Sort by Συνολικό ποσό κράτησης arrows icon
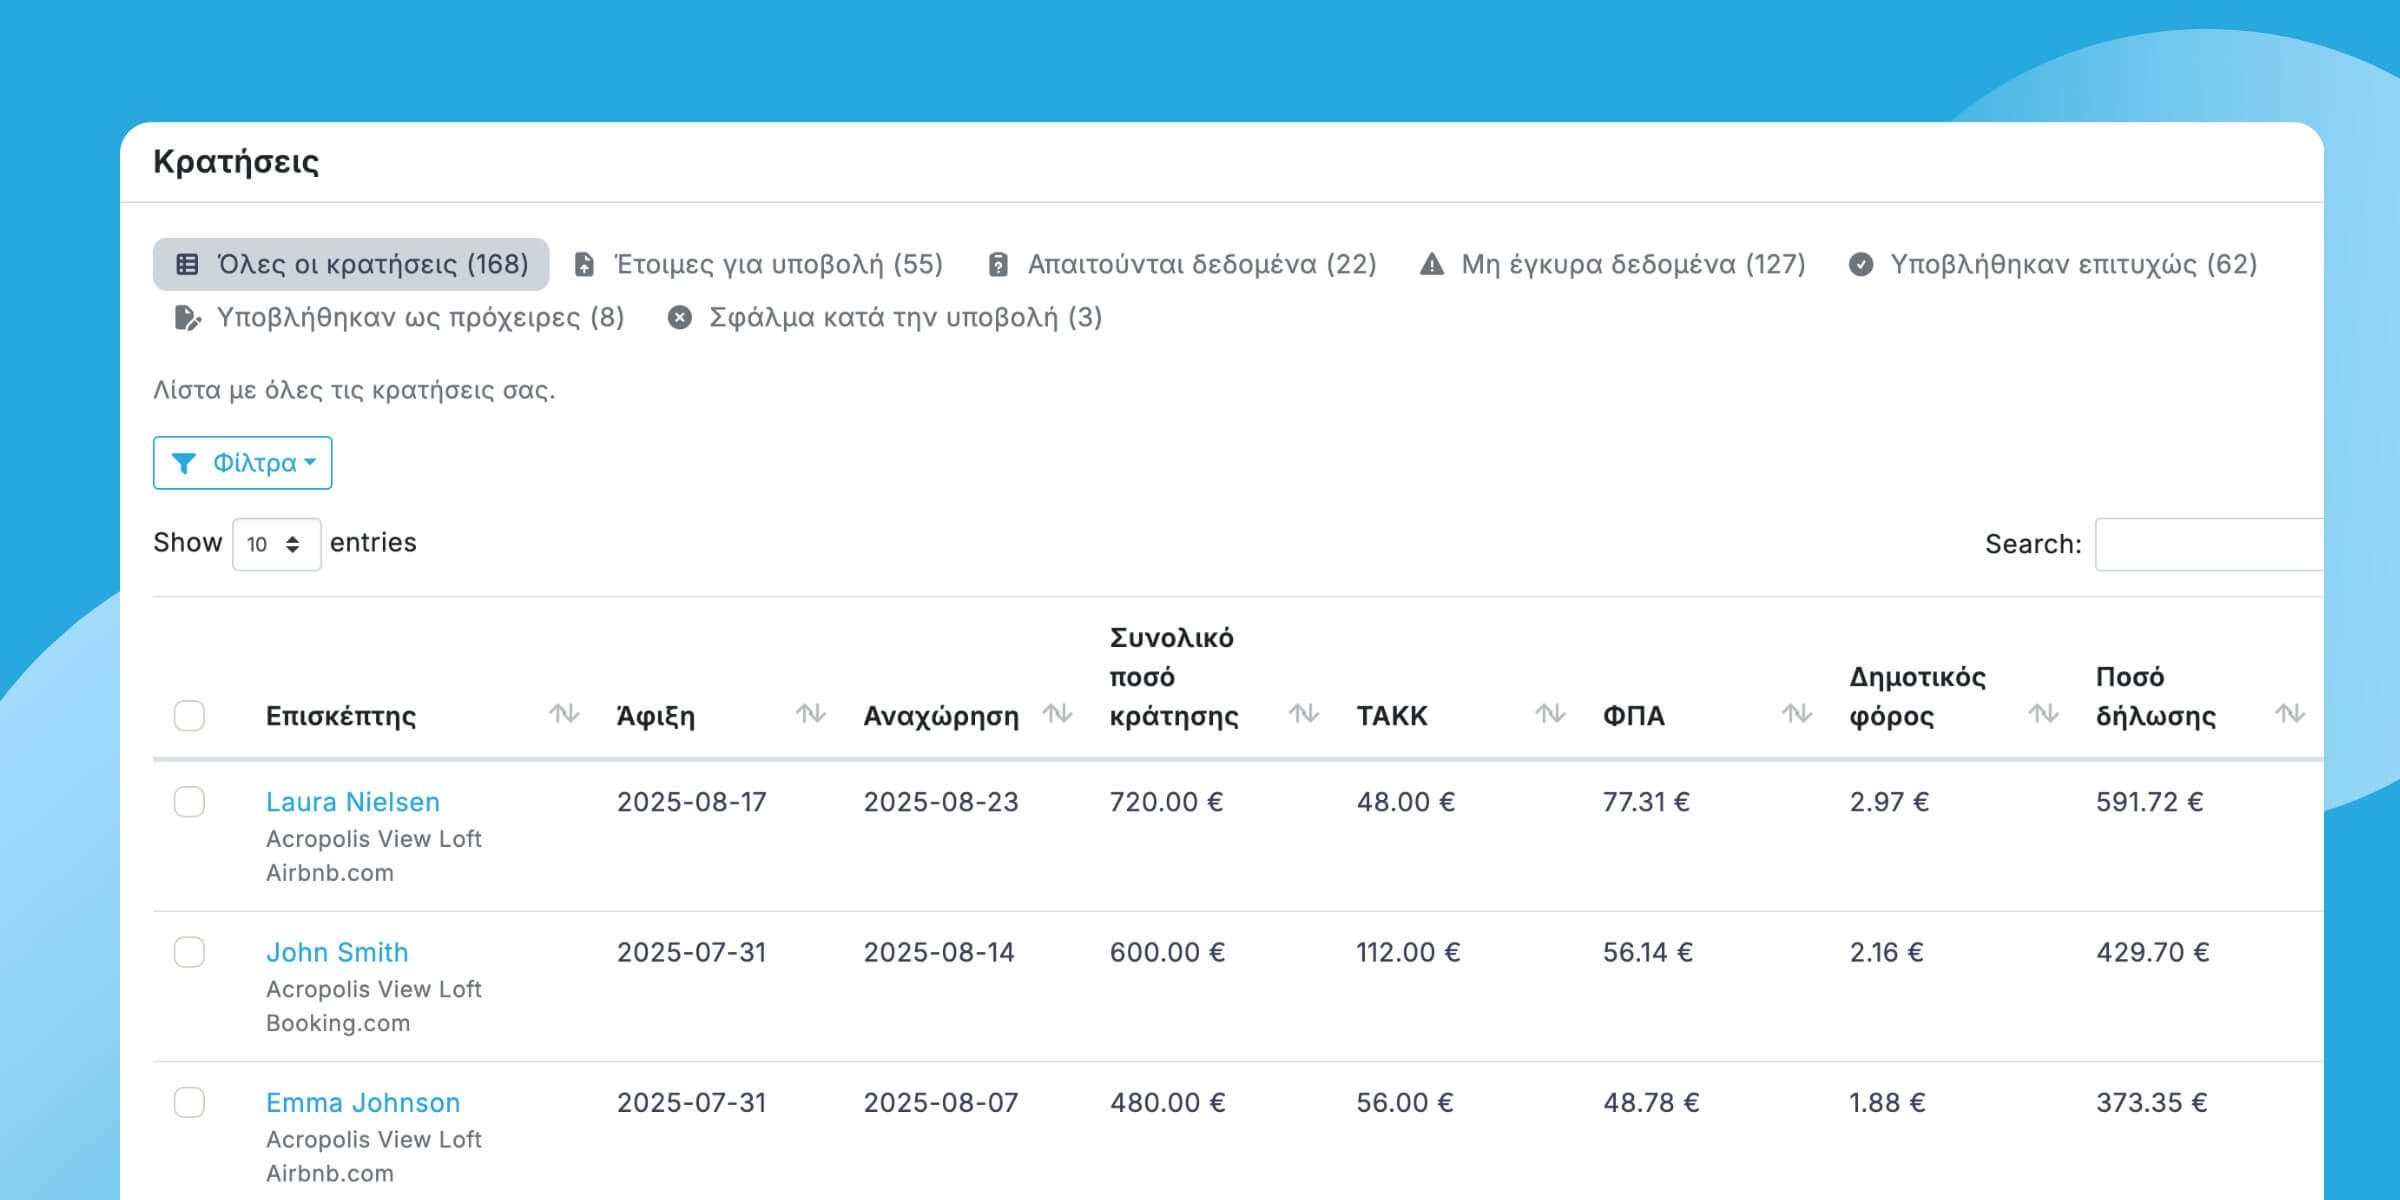 (1303, 714)
